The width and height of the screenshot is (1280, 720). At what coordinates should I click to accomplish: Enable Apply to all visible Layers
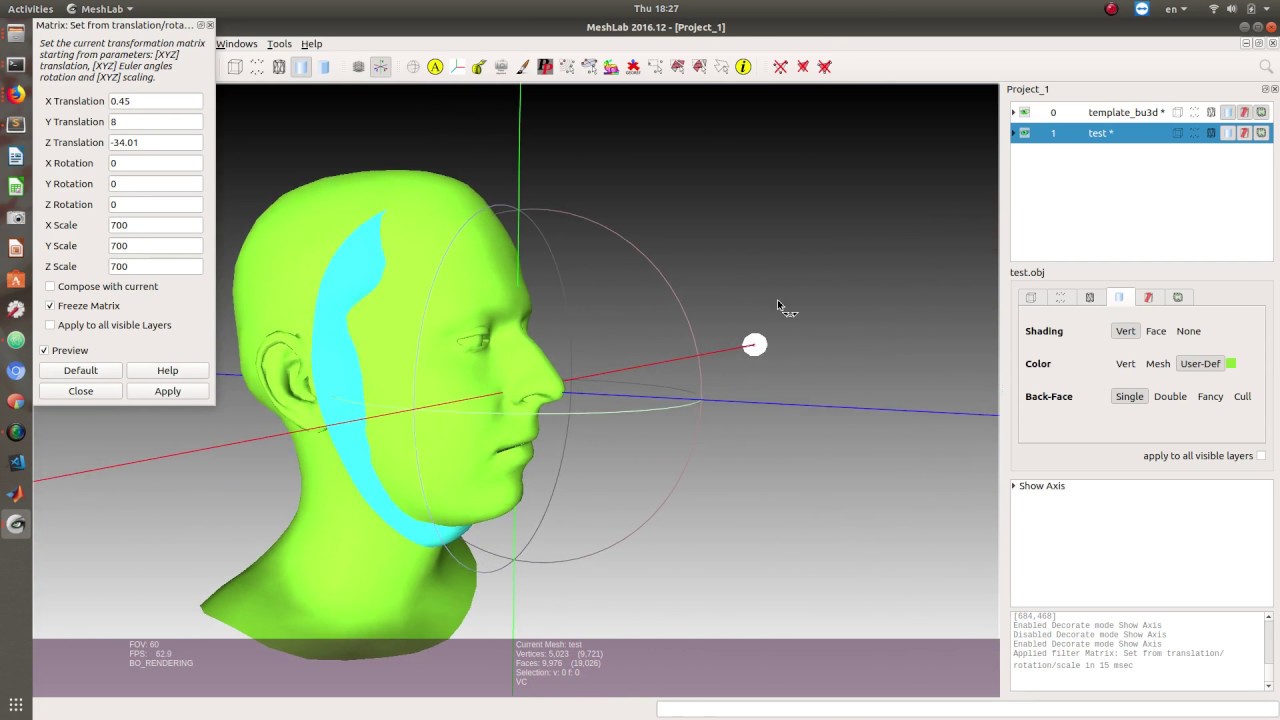click(50, 325)
